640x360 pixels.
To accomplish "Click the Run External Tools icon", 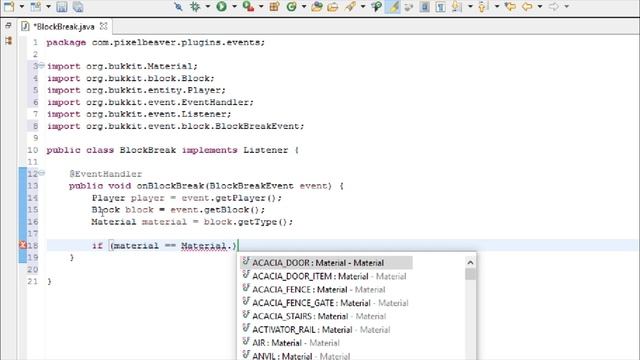I will click(248, 7).
